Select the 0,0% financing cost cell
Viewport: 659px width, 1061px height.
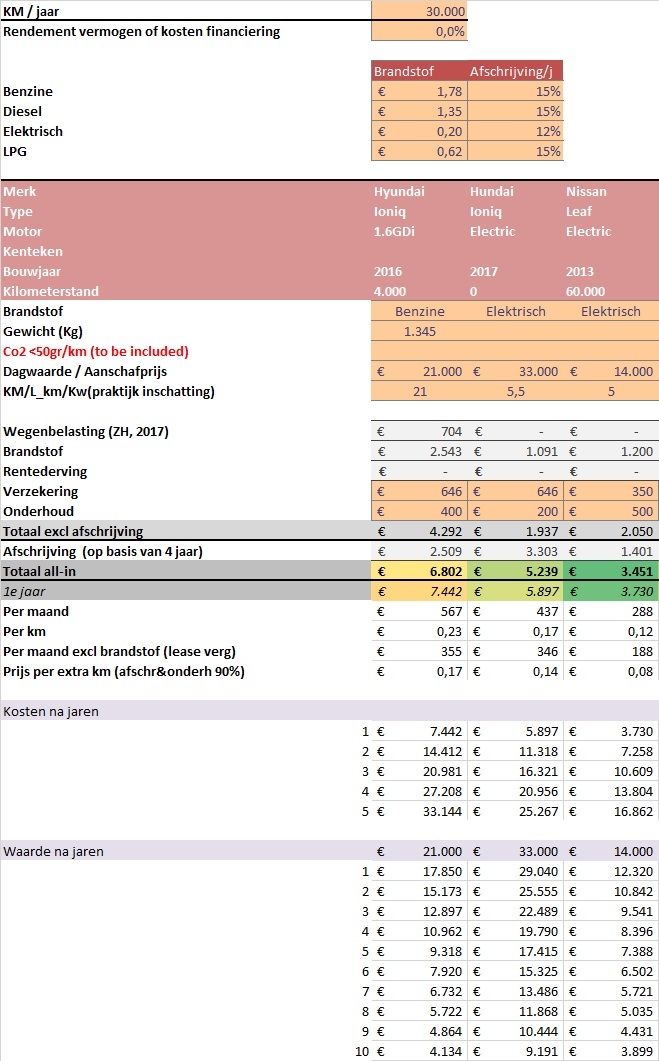click(x=419, y=31)
